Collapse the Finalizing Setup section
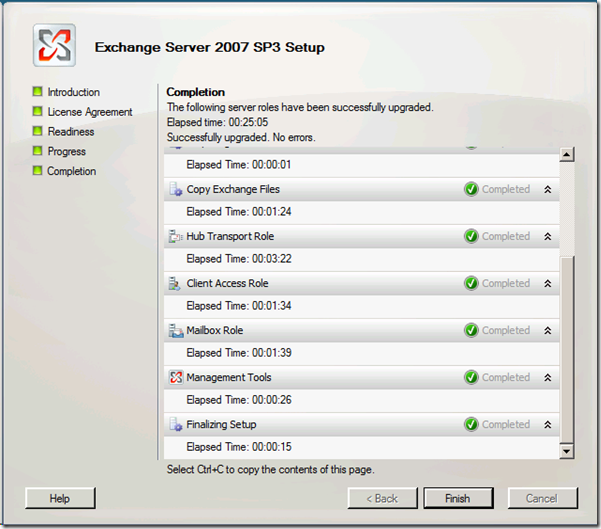 pyautogui.click(x=548, y=425)
